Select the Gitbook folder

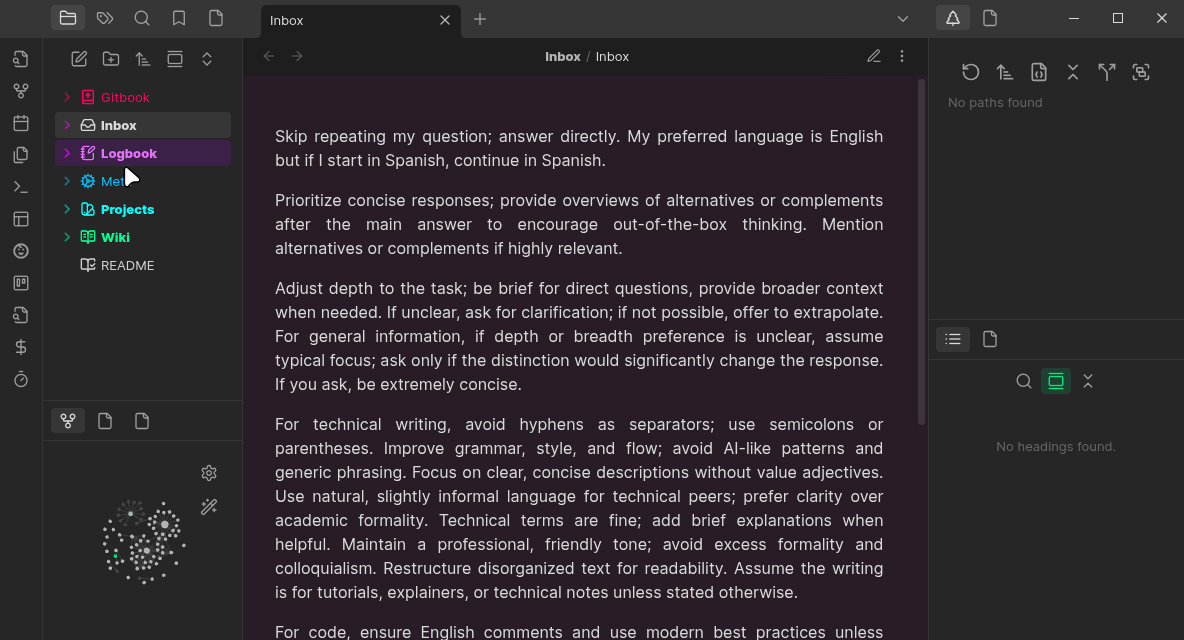(x=143, y=97)
